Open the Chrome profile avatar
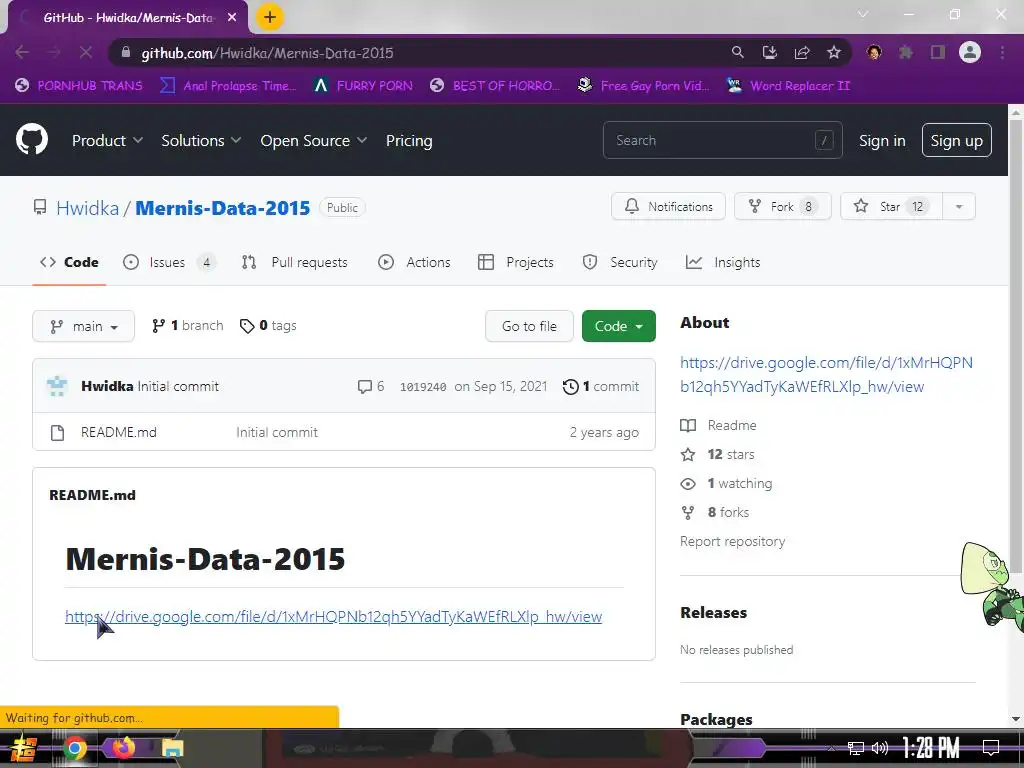Image resolution: width=1024 pixels, height=768 pixels. pyautogui.click(x=970, y=52)
